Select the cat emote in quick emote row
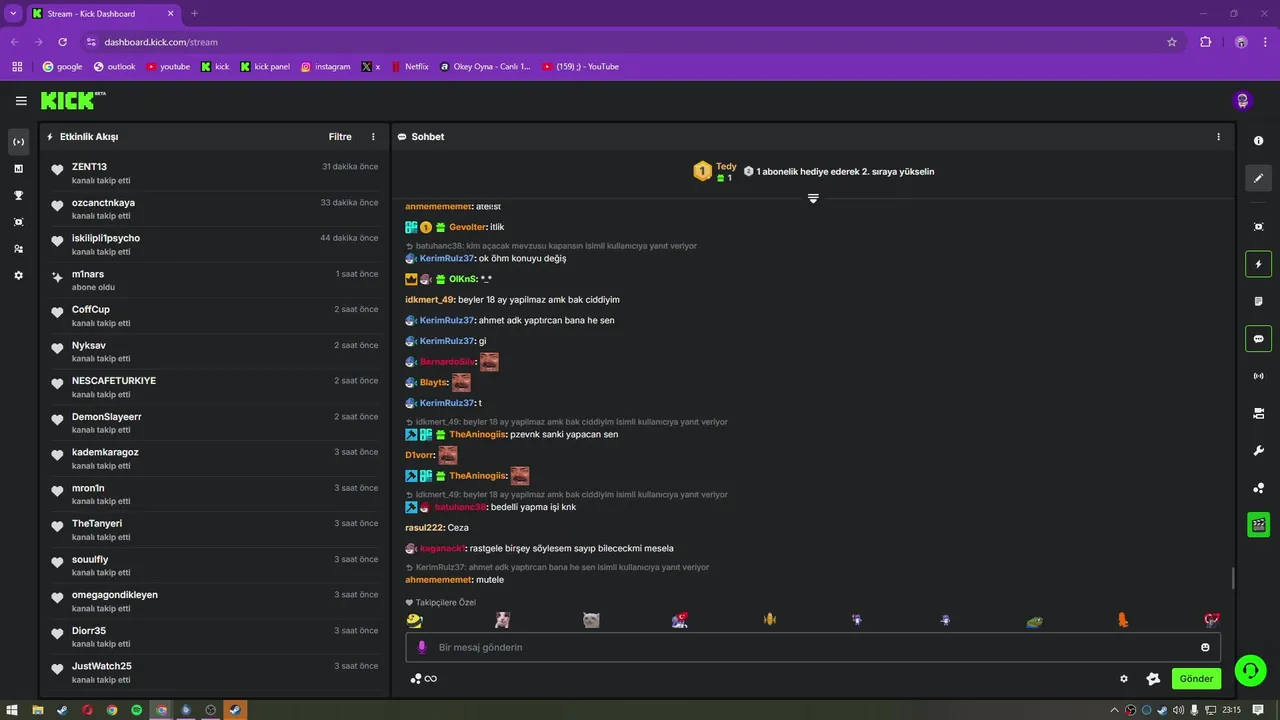The image size is (1280, 720). click(x=591, y=620)
